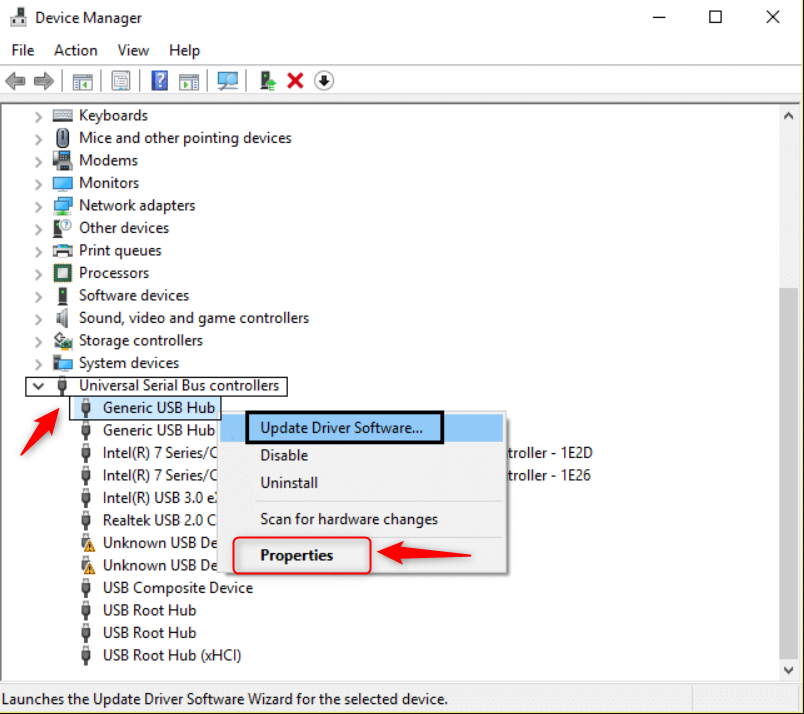Click the Update driver software toolbar icon

[x=267, y=80]
